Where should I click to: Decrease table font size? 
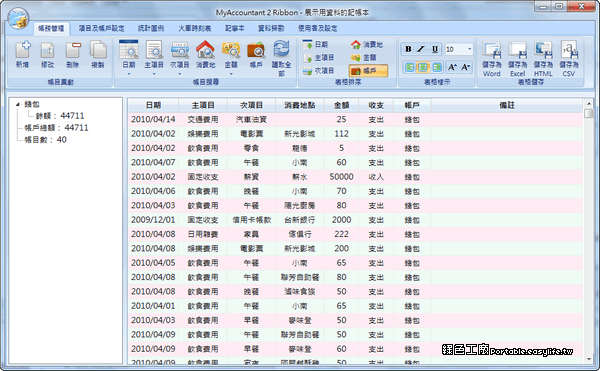click(465, 67)
